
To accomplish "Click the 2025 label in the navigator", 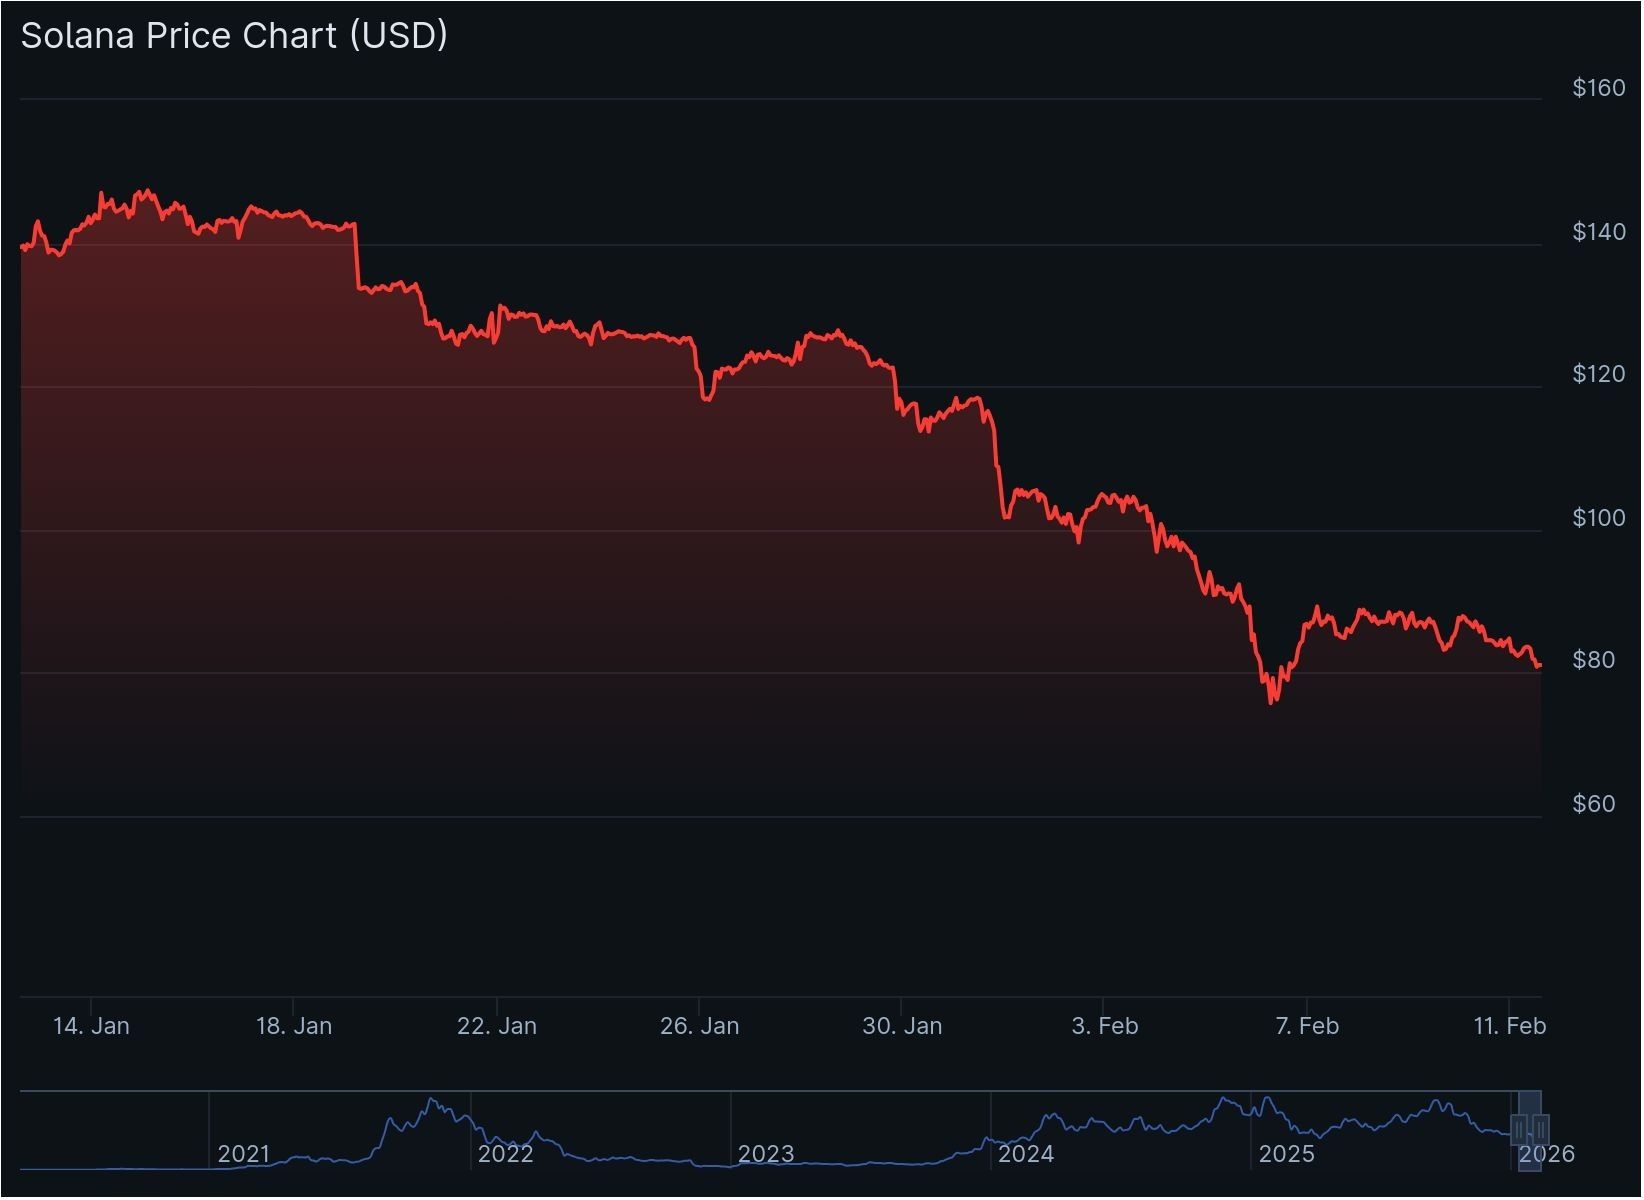I will tap(1286, 1154).
